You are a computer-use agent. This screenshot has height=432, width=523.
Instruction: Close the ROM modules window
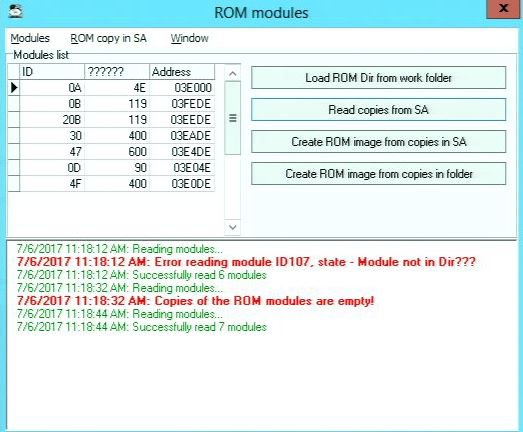point(504,9)
